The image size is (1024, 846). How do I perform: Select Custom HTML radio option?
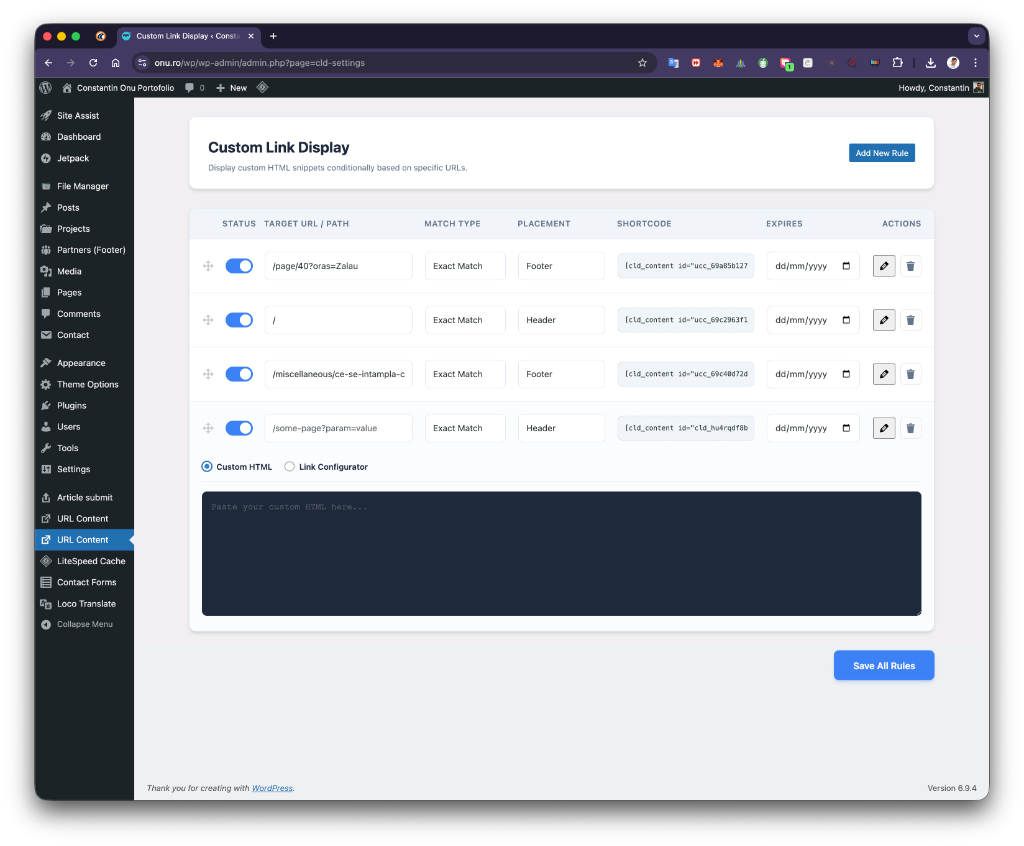[207, 466]
